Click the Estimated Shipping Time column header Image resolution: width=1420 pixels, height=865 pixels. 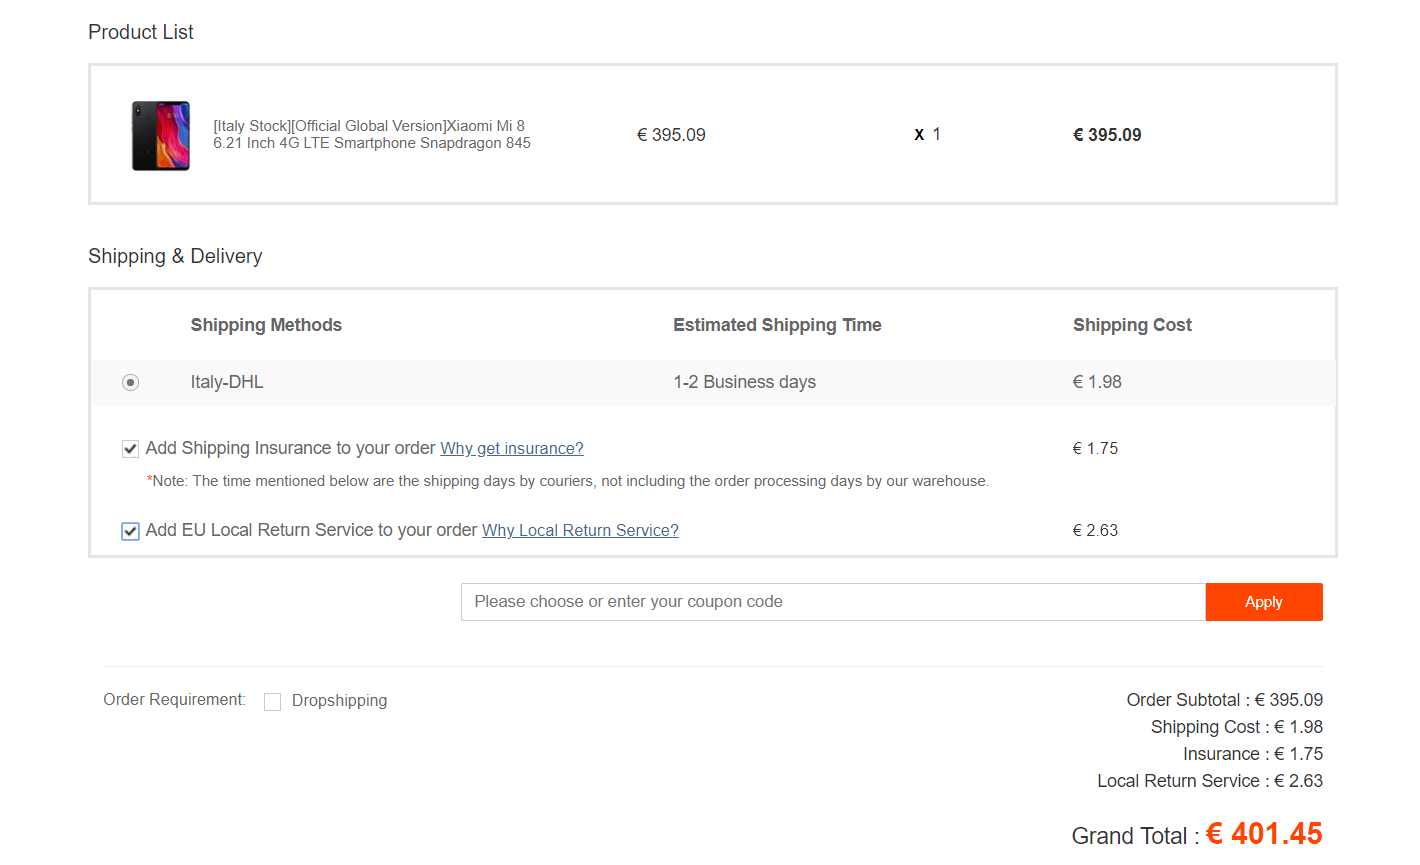[777, 325]
